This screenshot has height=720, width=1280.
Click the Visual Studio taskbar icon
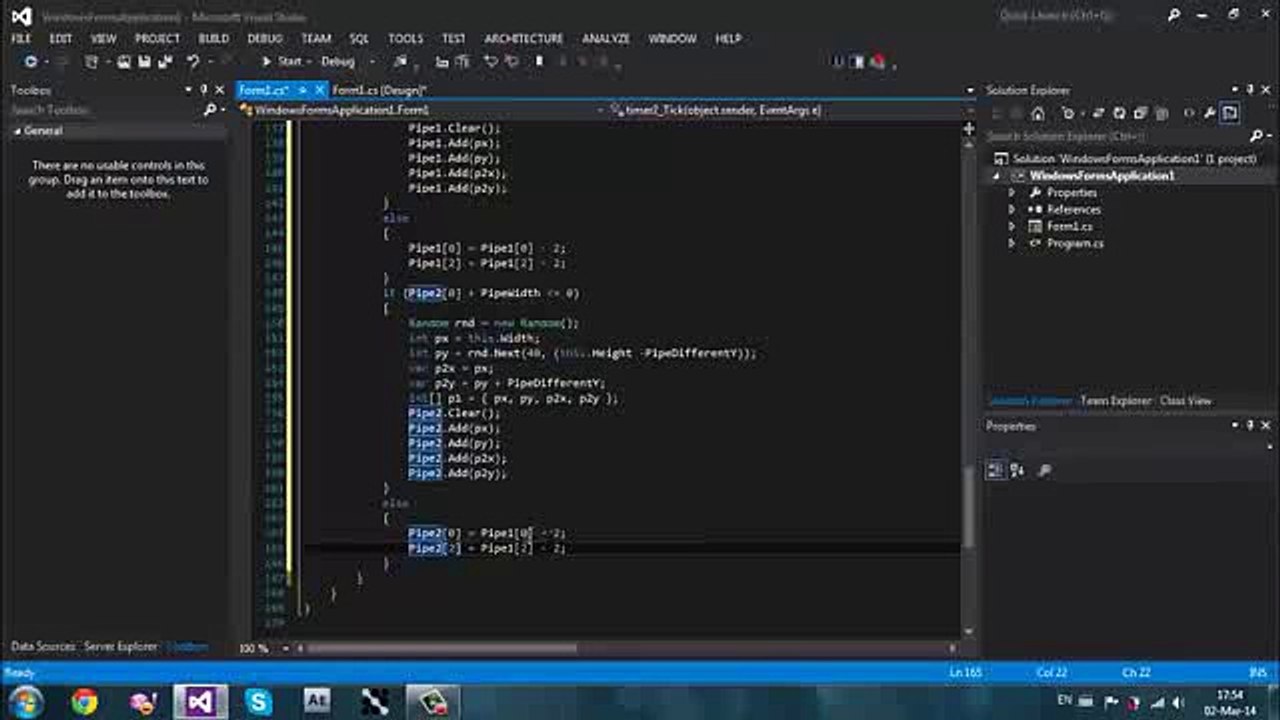(x=200, y=702)
